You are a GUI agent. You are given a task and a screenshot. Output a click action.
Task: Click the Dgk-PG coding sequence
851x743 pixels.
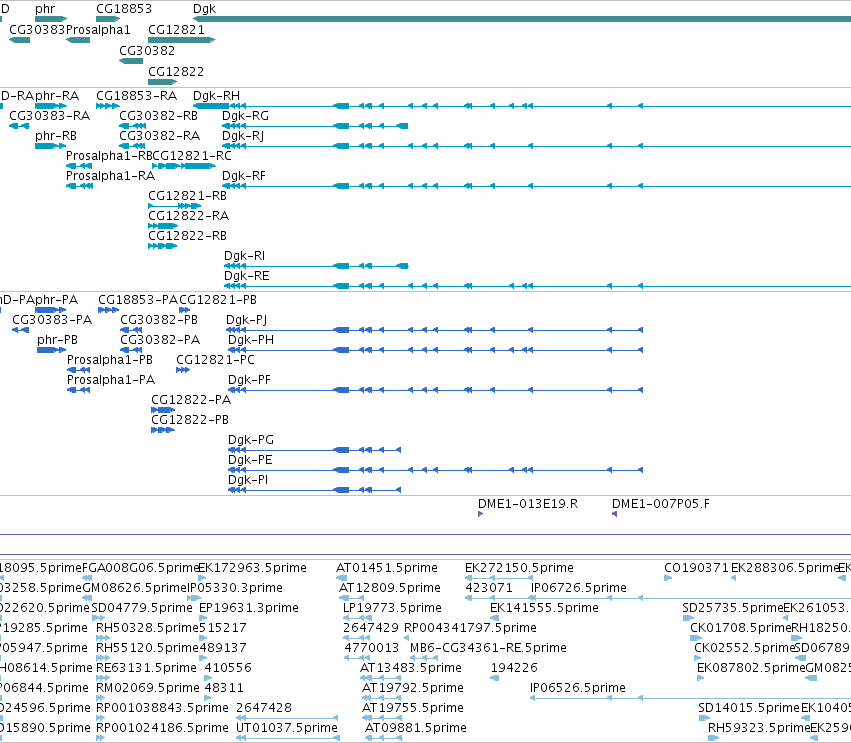tap(315, 450)
